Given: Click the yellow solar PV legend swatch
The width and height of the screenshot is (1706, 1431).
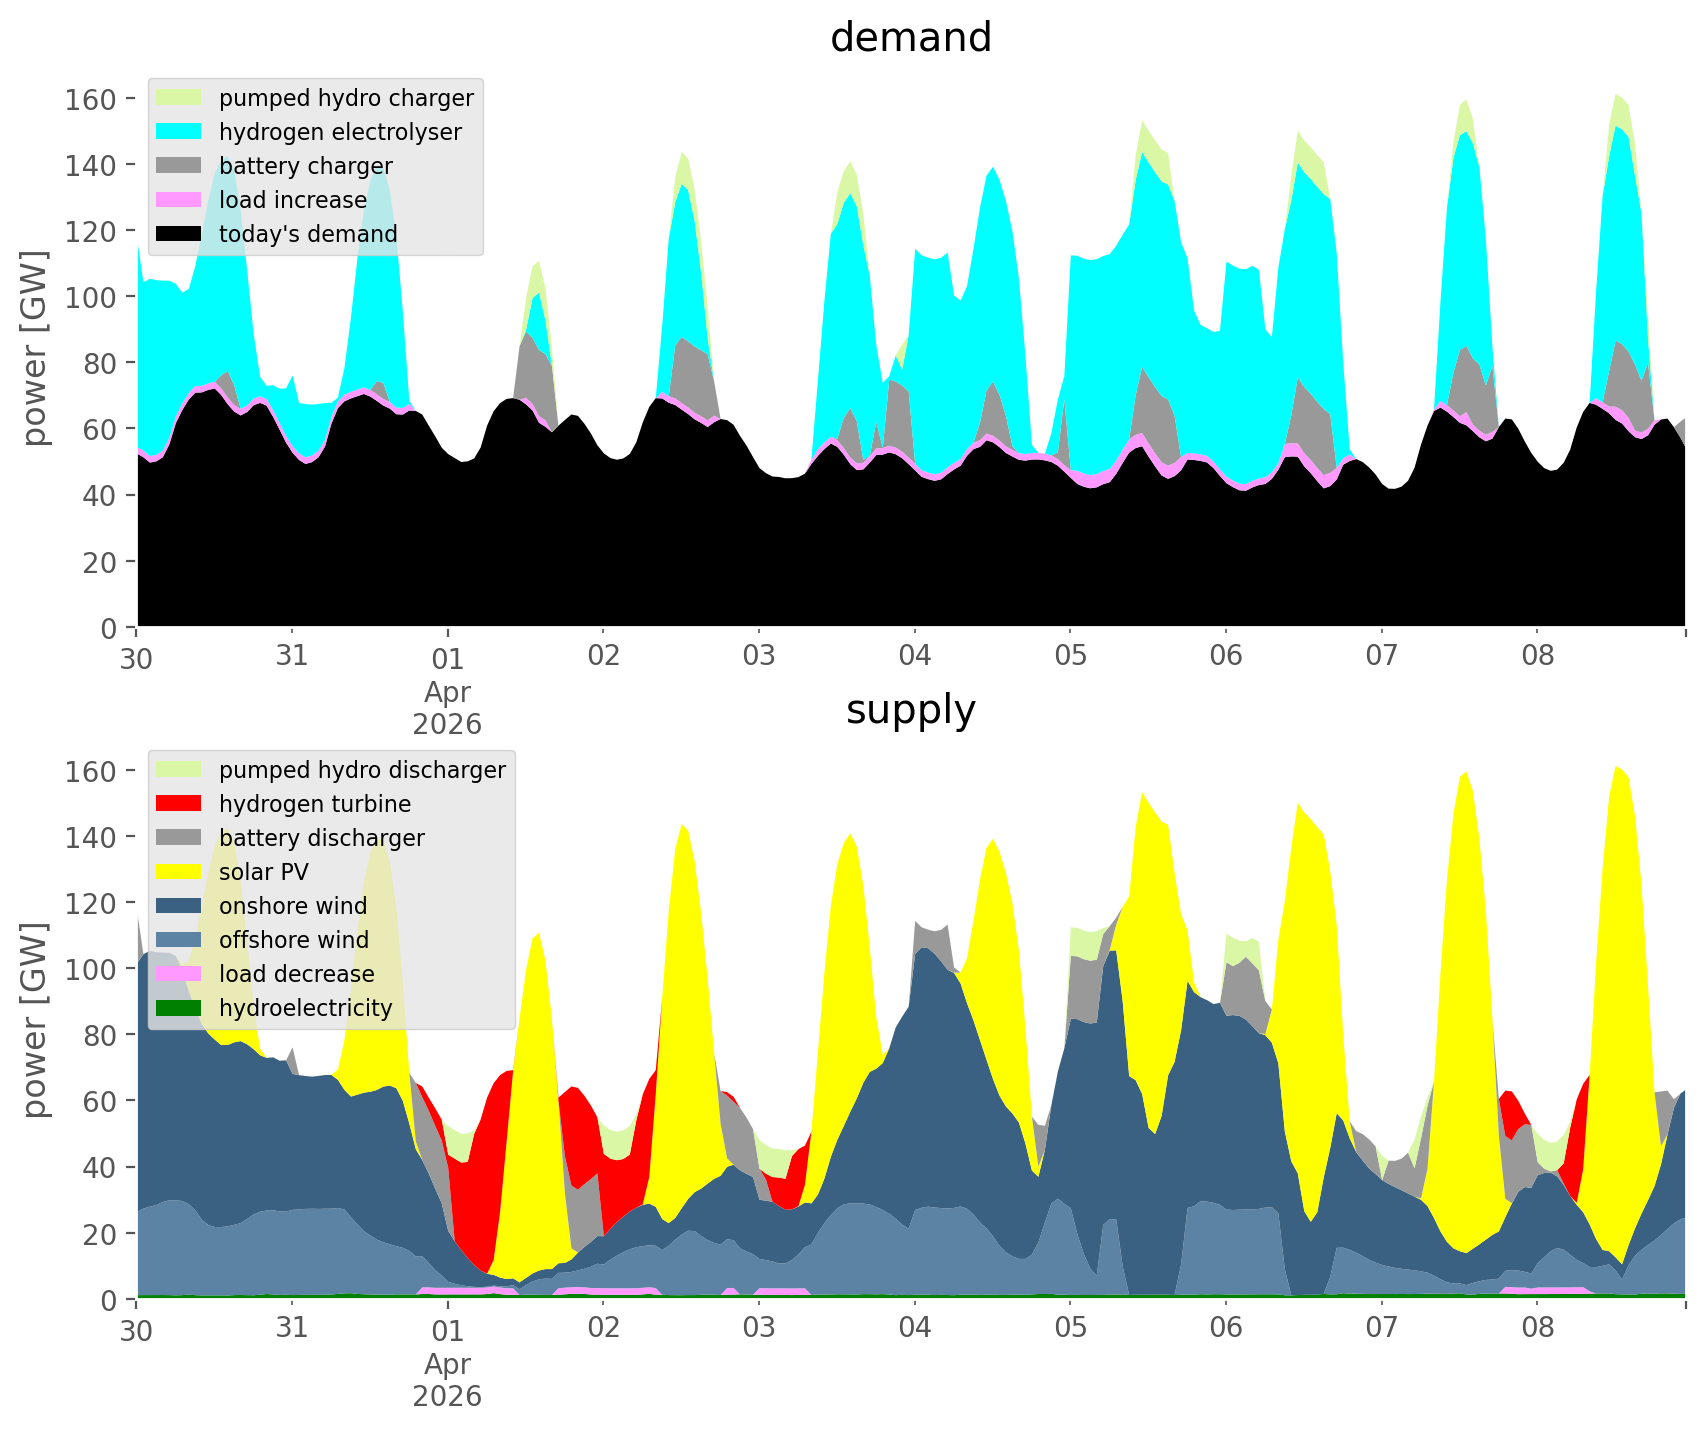Looking at the screenshot, I should [179, 872].
